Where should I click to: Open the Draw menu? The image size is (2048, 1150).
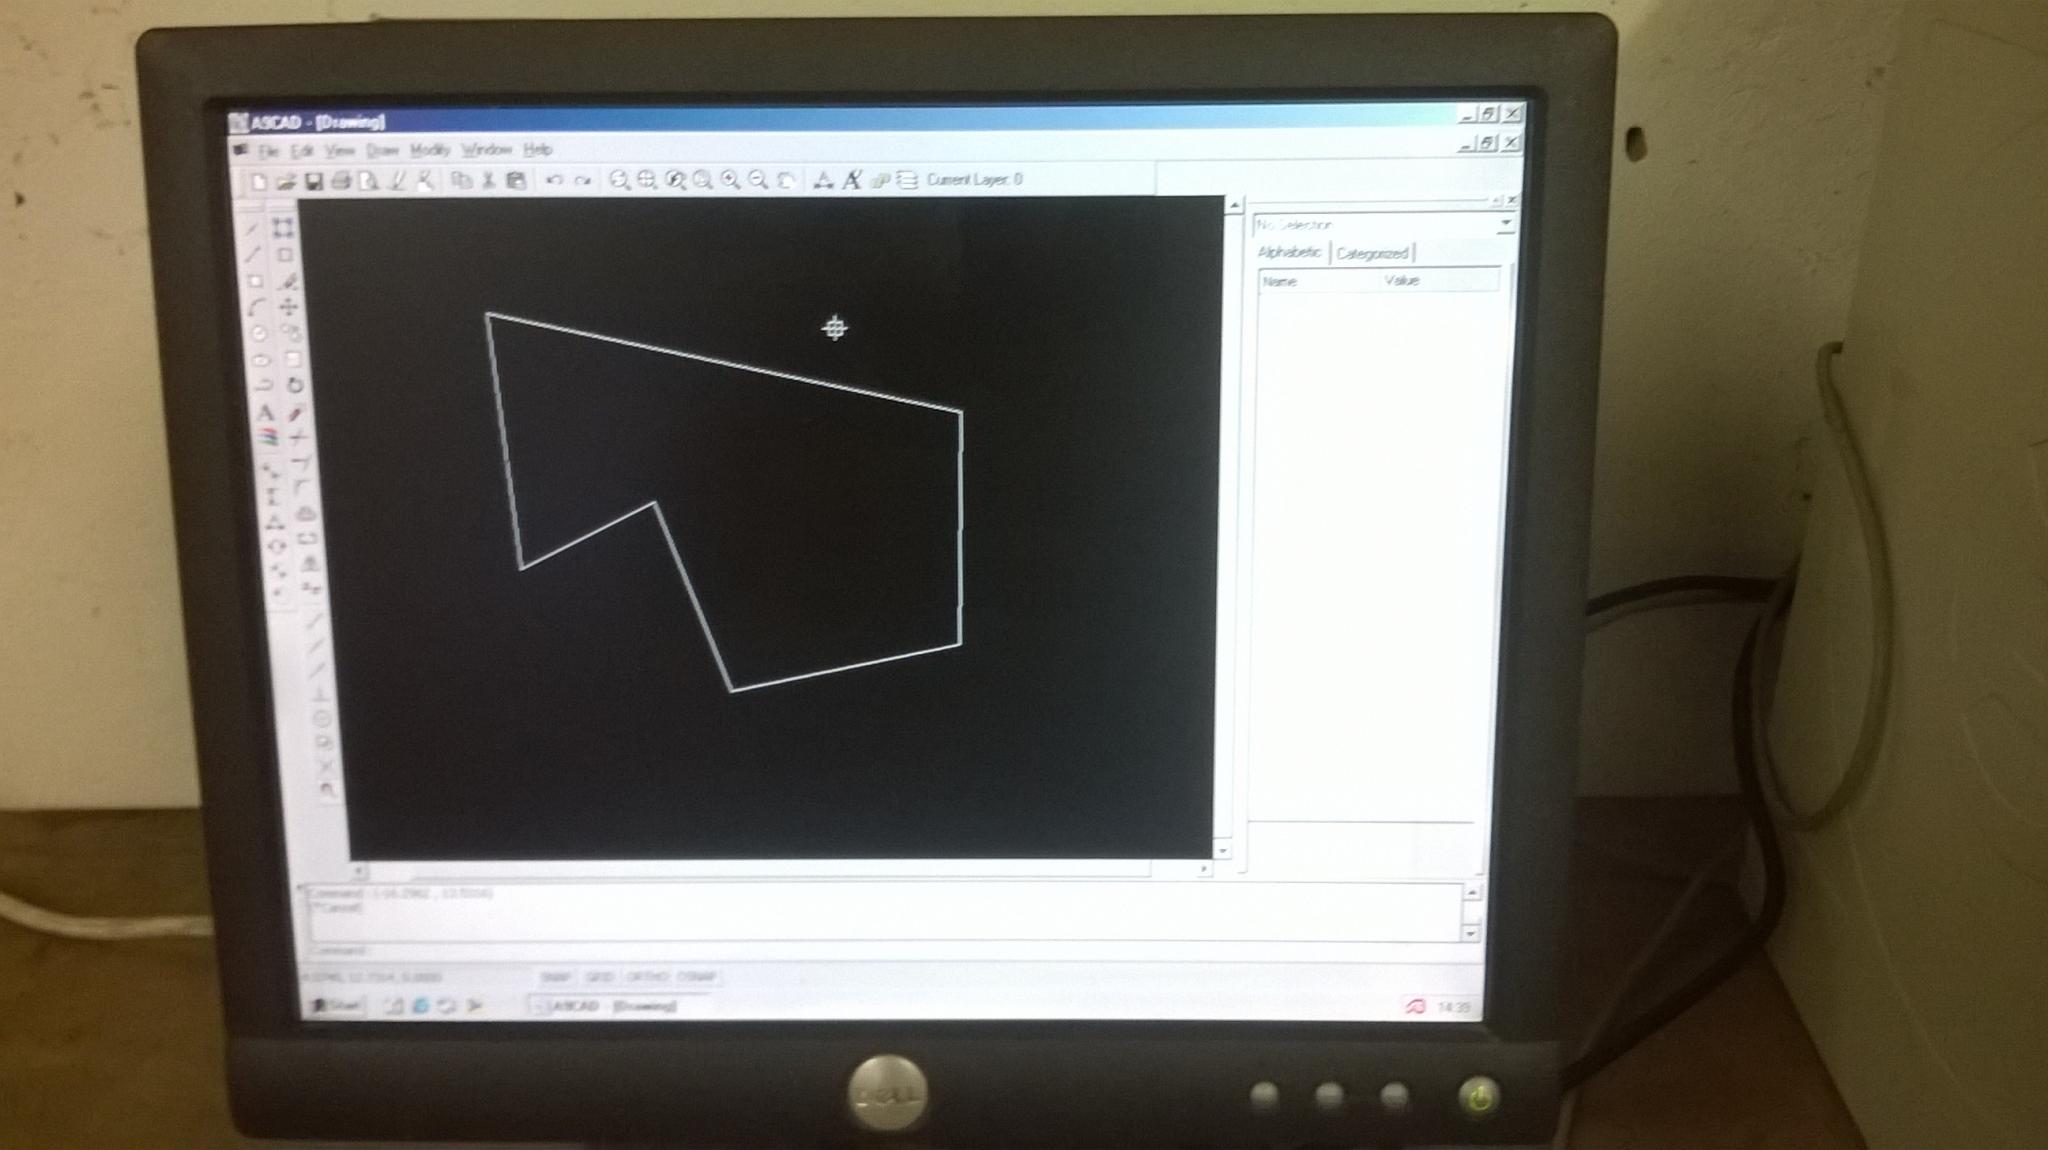pos(382,151)
